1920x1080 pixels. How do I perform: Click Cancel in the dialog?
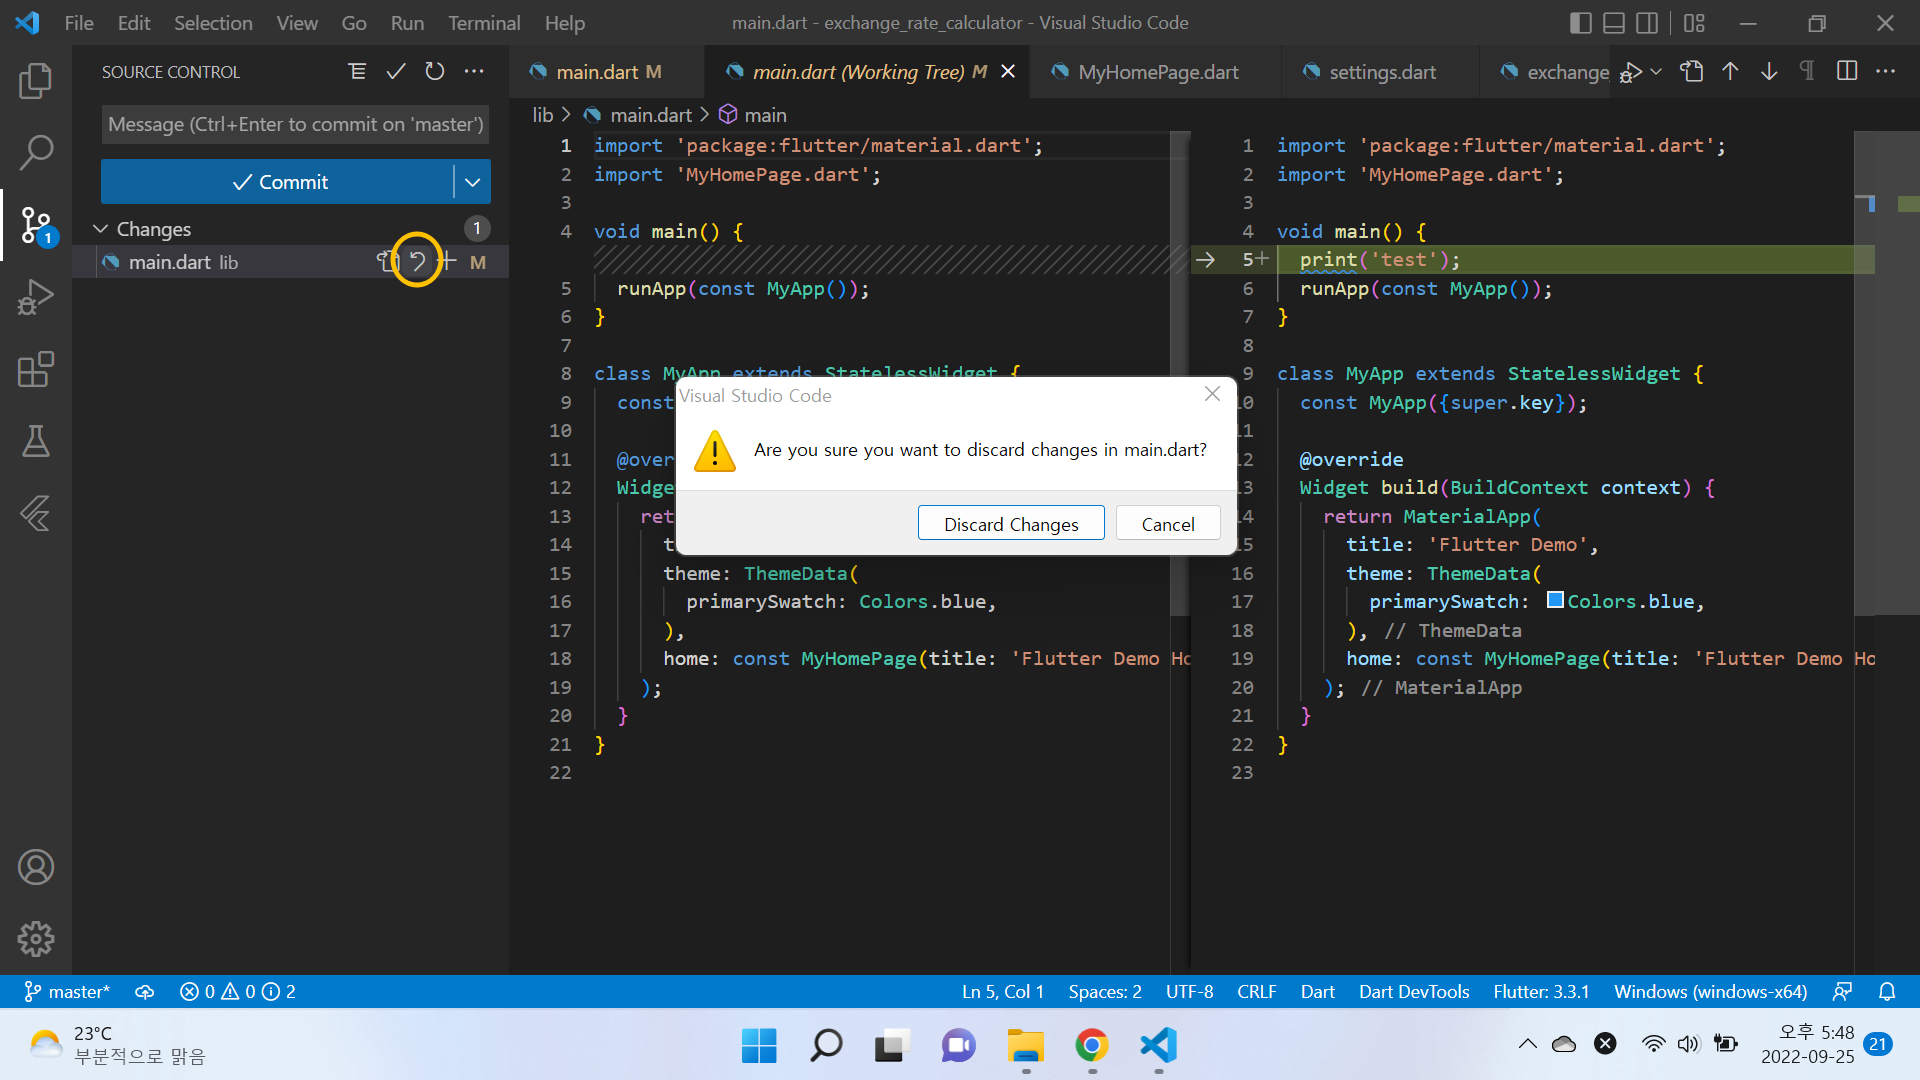click(x=1167, y=524)
